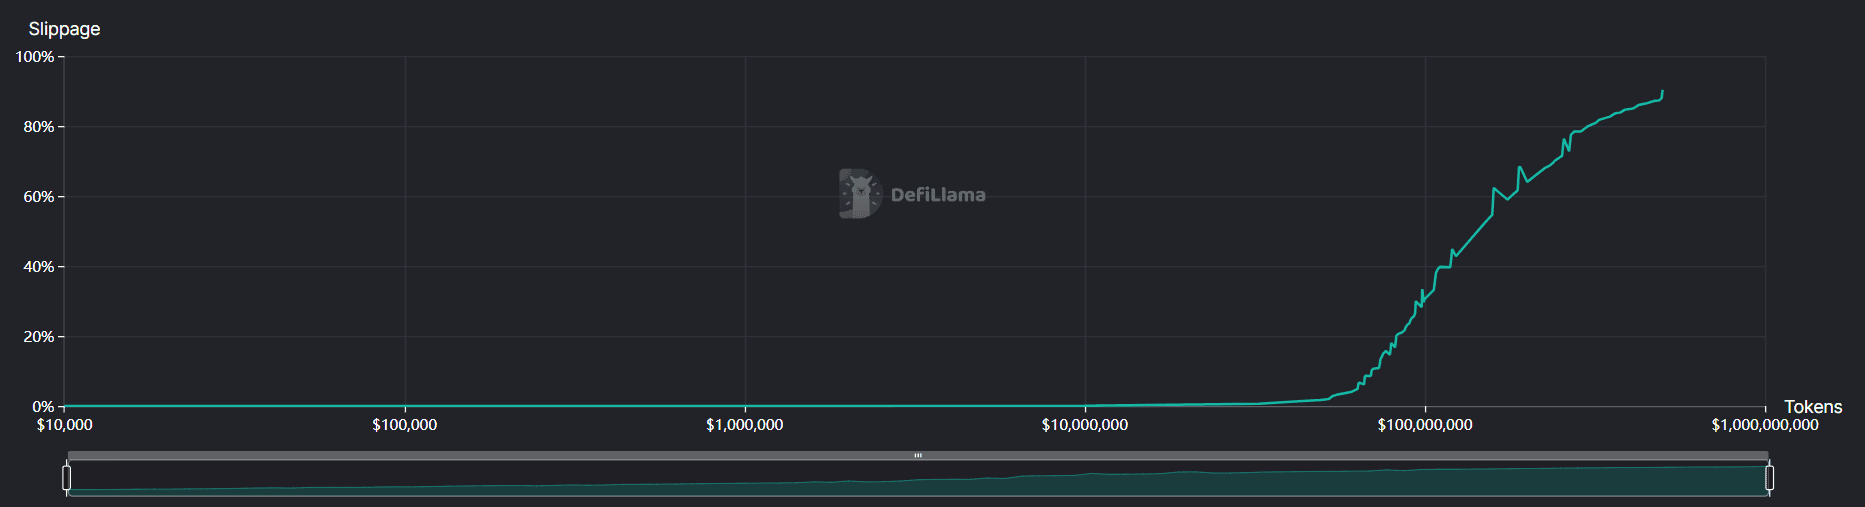Click inside the zoom preview area chart

pos(1200,483)
